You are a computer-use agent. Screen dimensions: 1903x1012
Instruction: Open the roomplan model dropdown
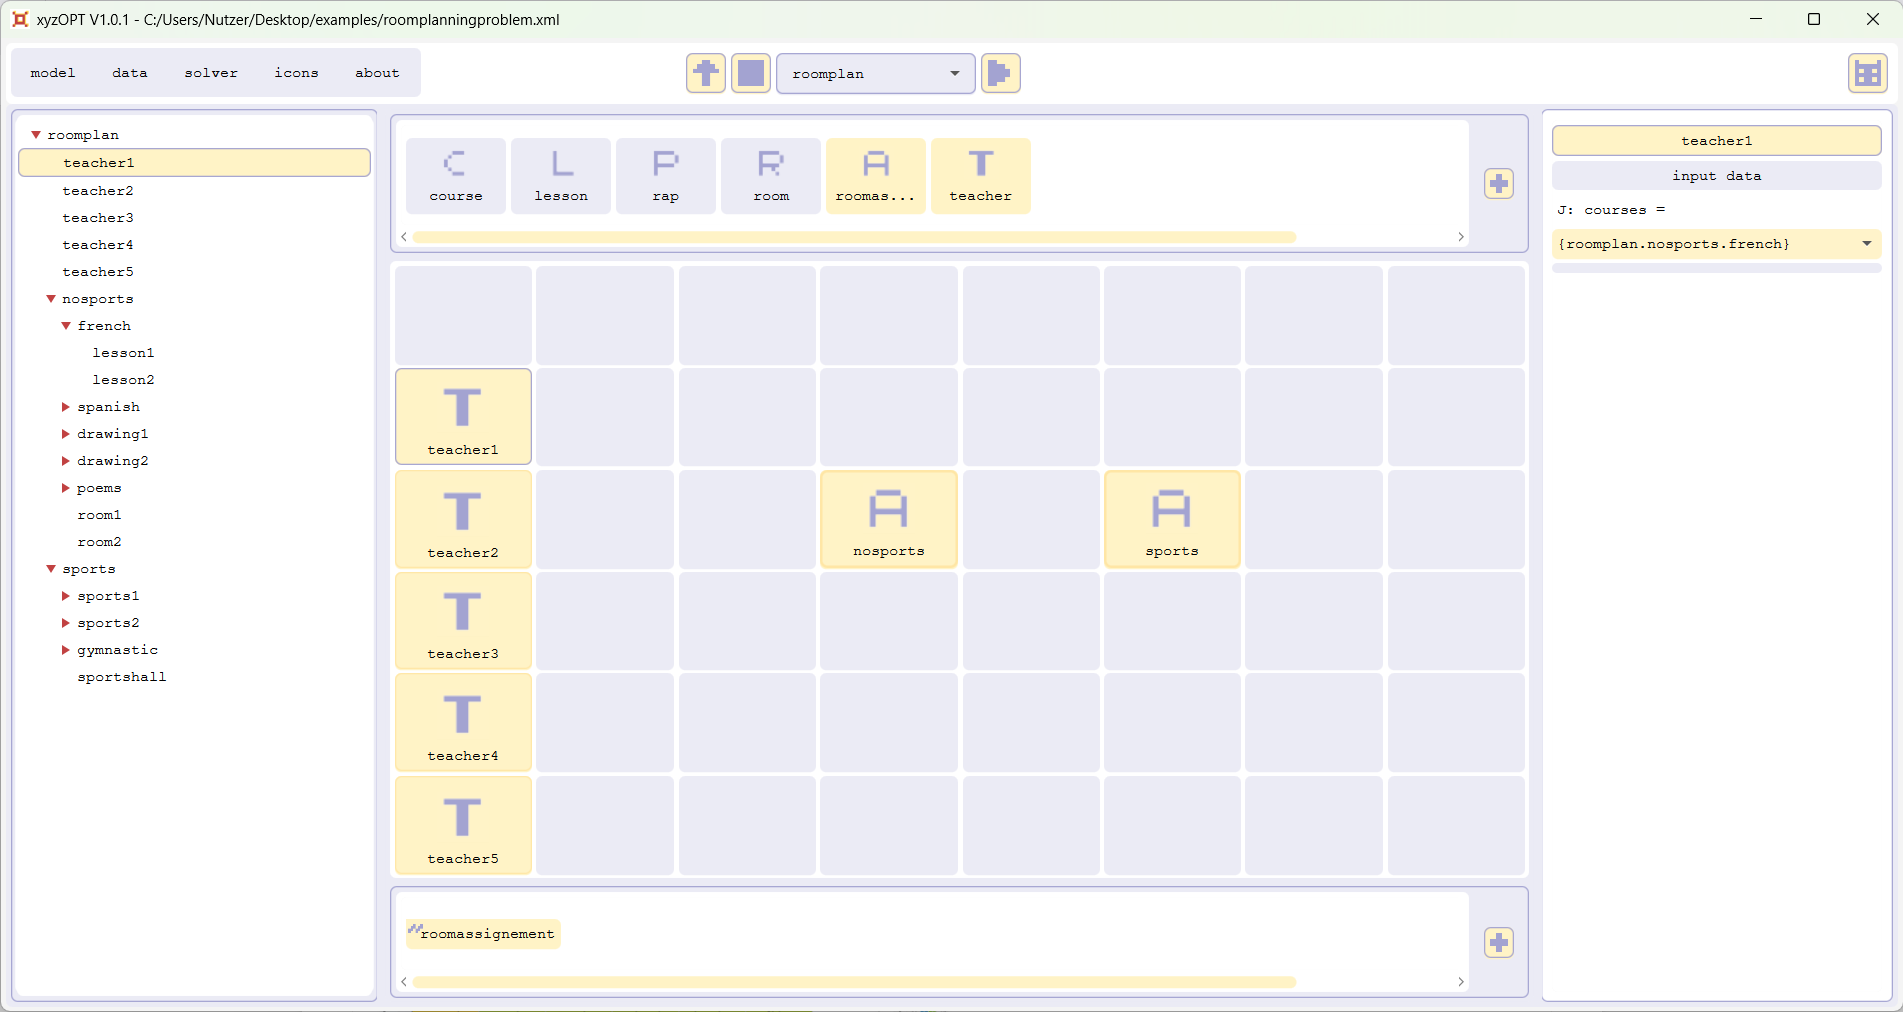[875, 74]
